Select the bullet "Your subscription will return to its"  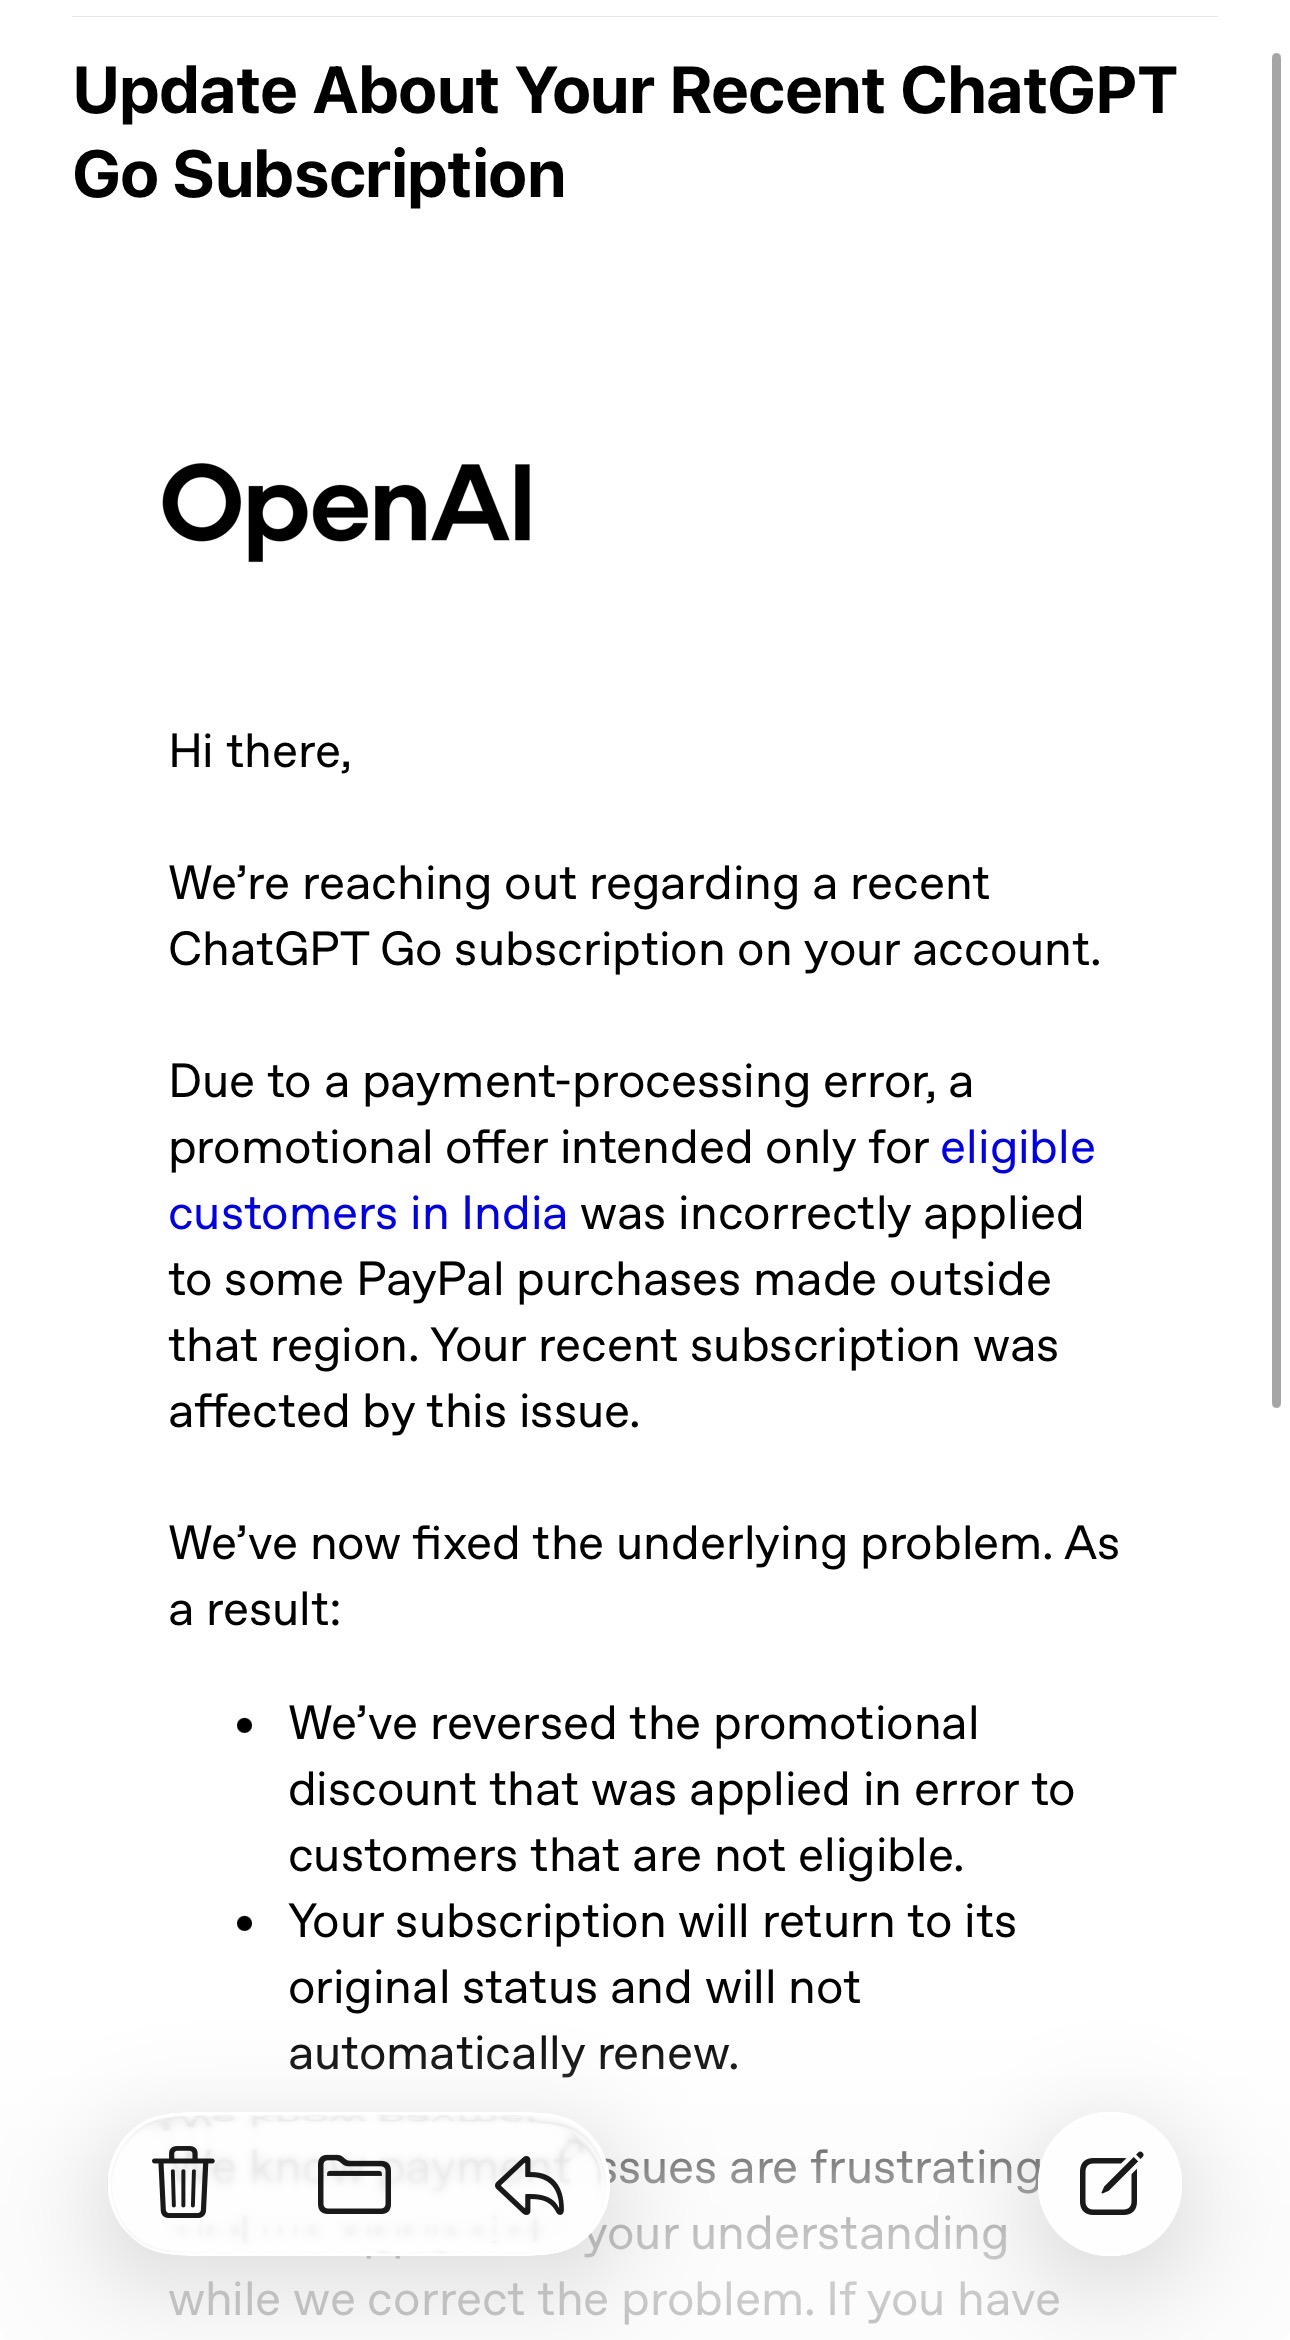pyautogui.click(x=652, y=1988)
